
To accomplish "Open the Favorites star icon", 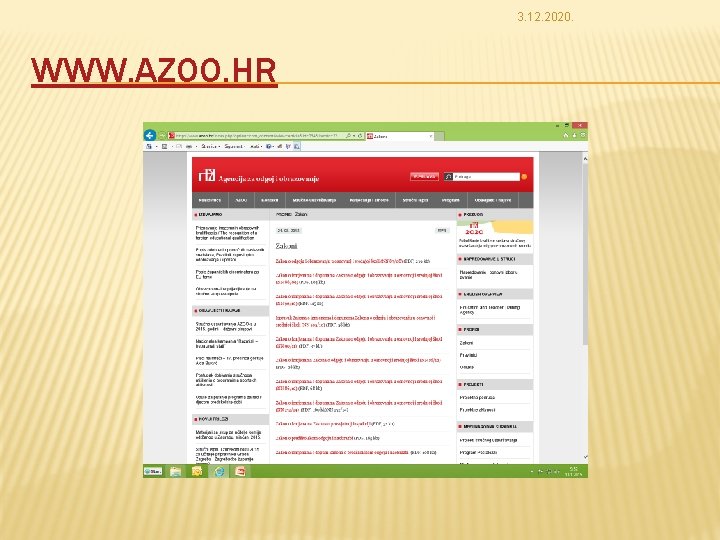I will (574, 135).
